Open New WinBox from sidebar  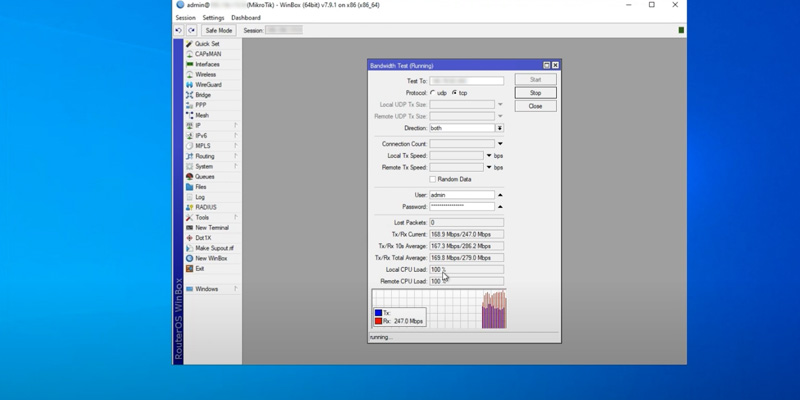coord(211,258)
